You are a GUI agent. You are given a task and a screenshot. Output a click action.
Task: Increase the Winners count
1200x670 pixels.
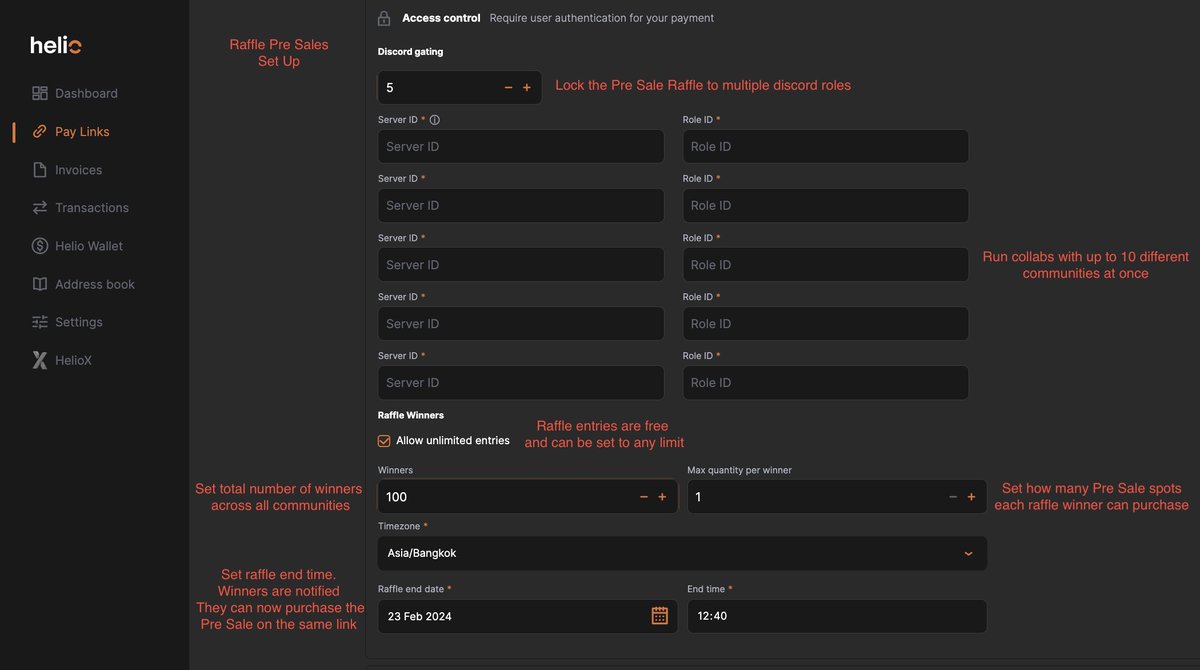coord(662,497)
